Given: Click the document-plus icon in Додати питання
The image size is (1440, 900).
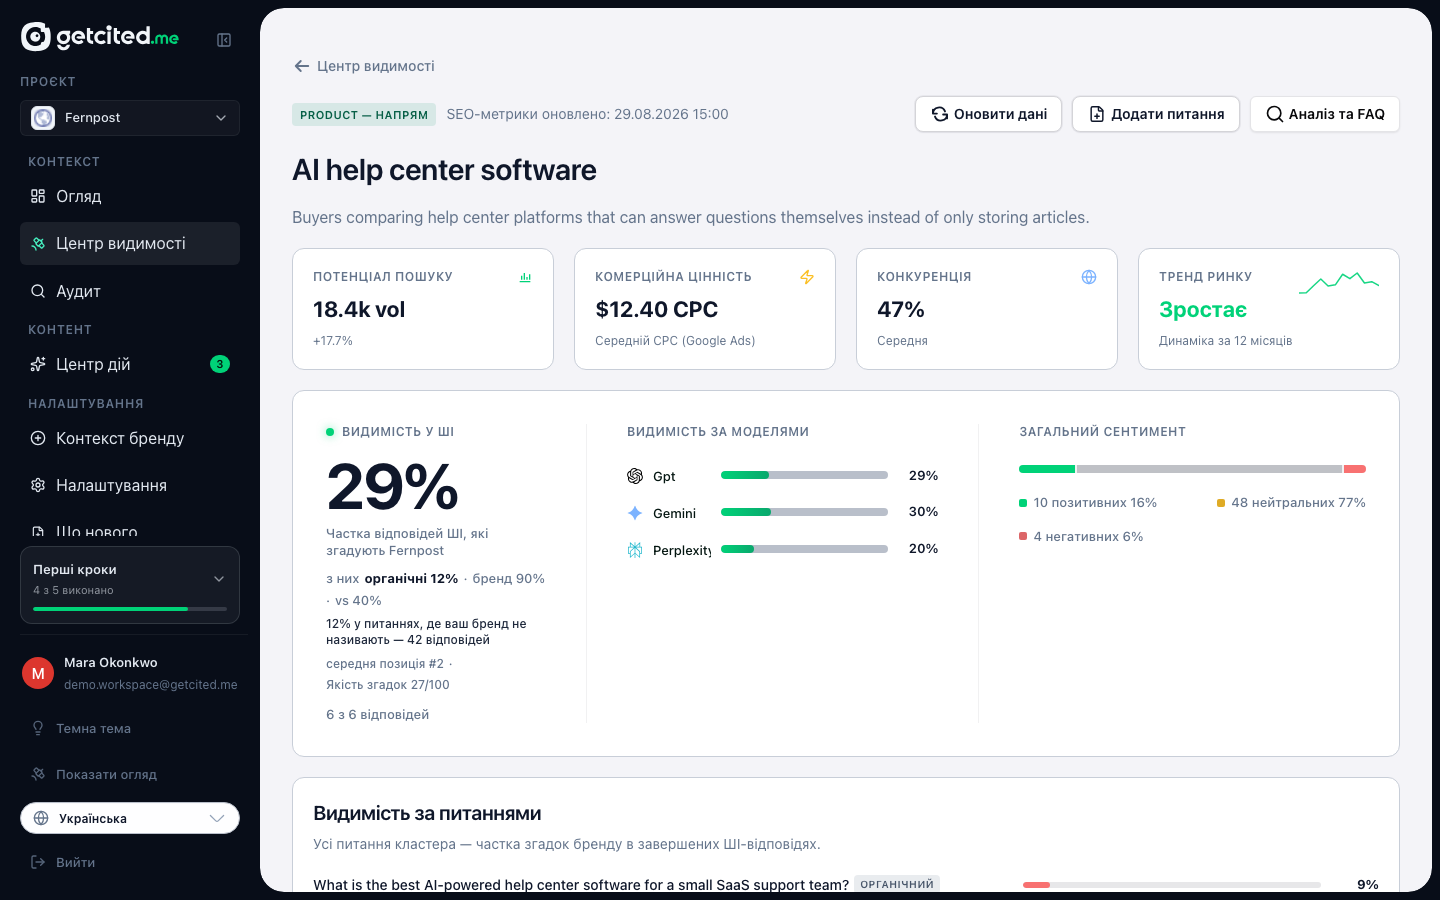Looking at the screenshot, I should 1097,114.
